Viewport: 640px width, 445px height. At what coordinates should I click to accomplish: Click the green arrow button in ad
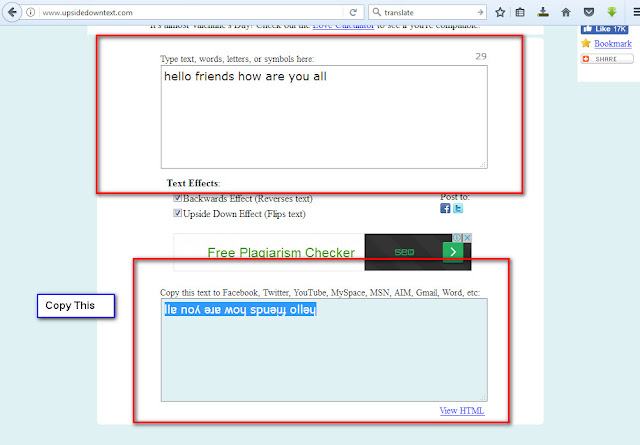point(453,252)
